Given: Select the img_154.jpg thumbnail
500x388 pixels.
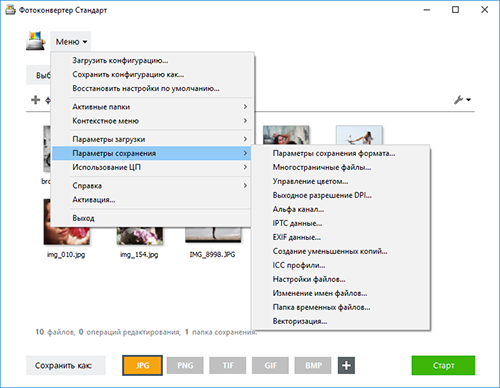Looking at the screenshot, I should click(139, 235).
